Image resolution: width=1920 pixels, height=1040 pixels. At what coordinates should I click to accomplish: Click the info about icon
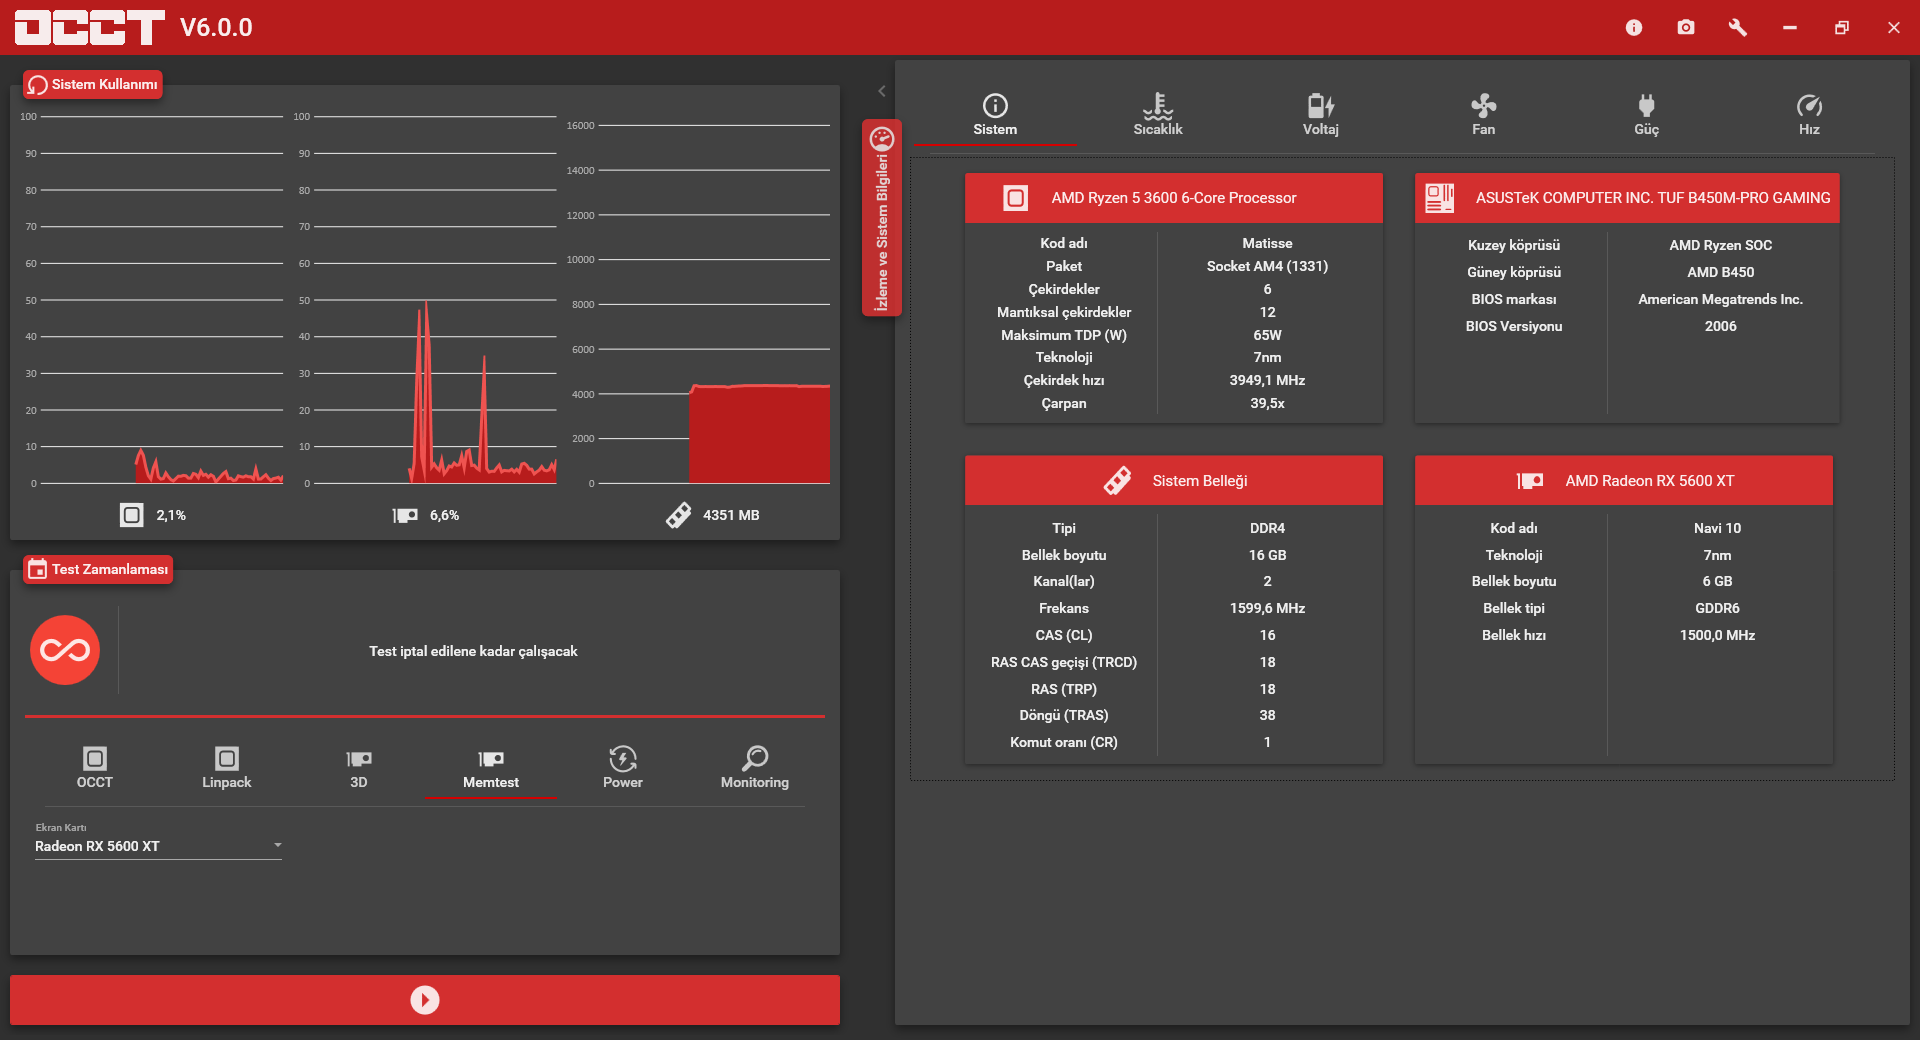[1634, 27]
